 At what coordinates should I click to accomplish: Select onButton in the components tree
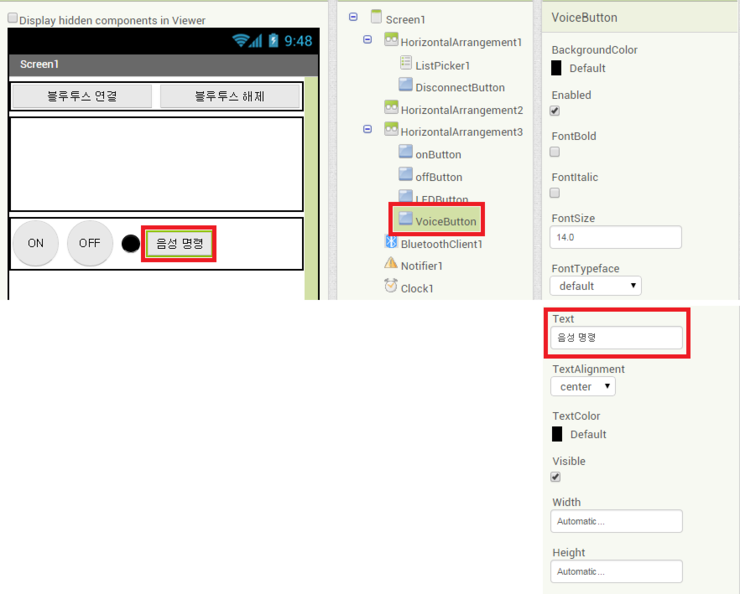click(x=438, y=154)
